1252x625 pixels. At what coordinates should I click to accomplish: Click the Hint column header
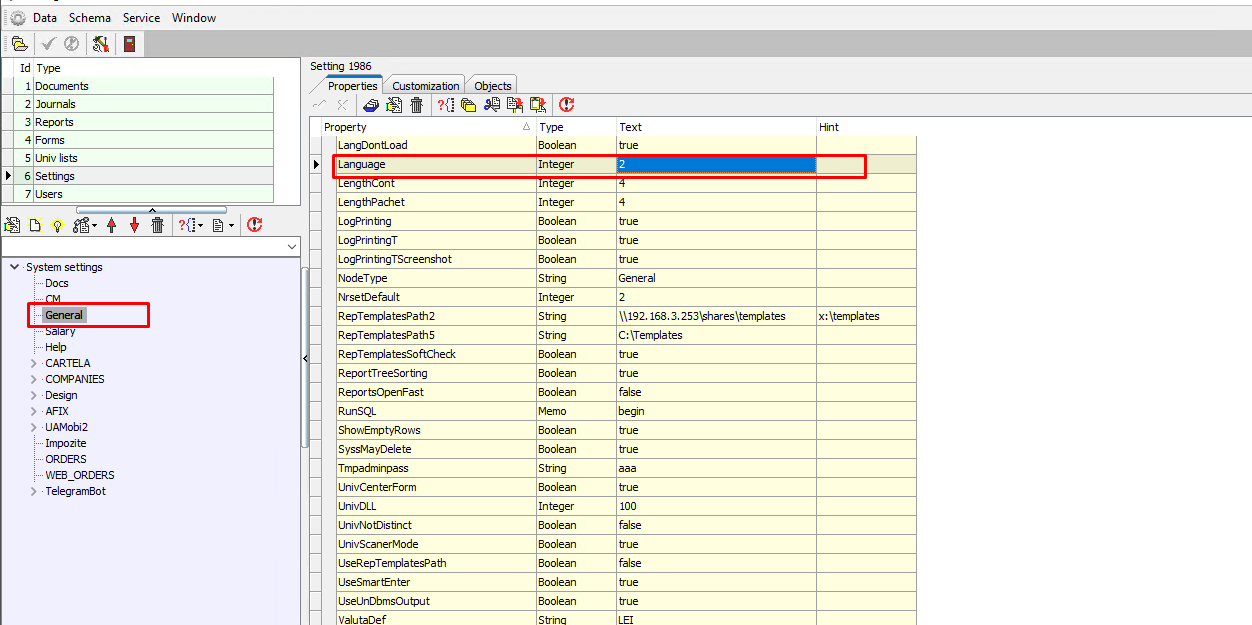pyautogui.click(x=865, y=127)
